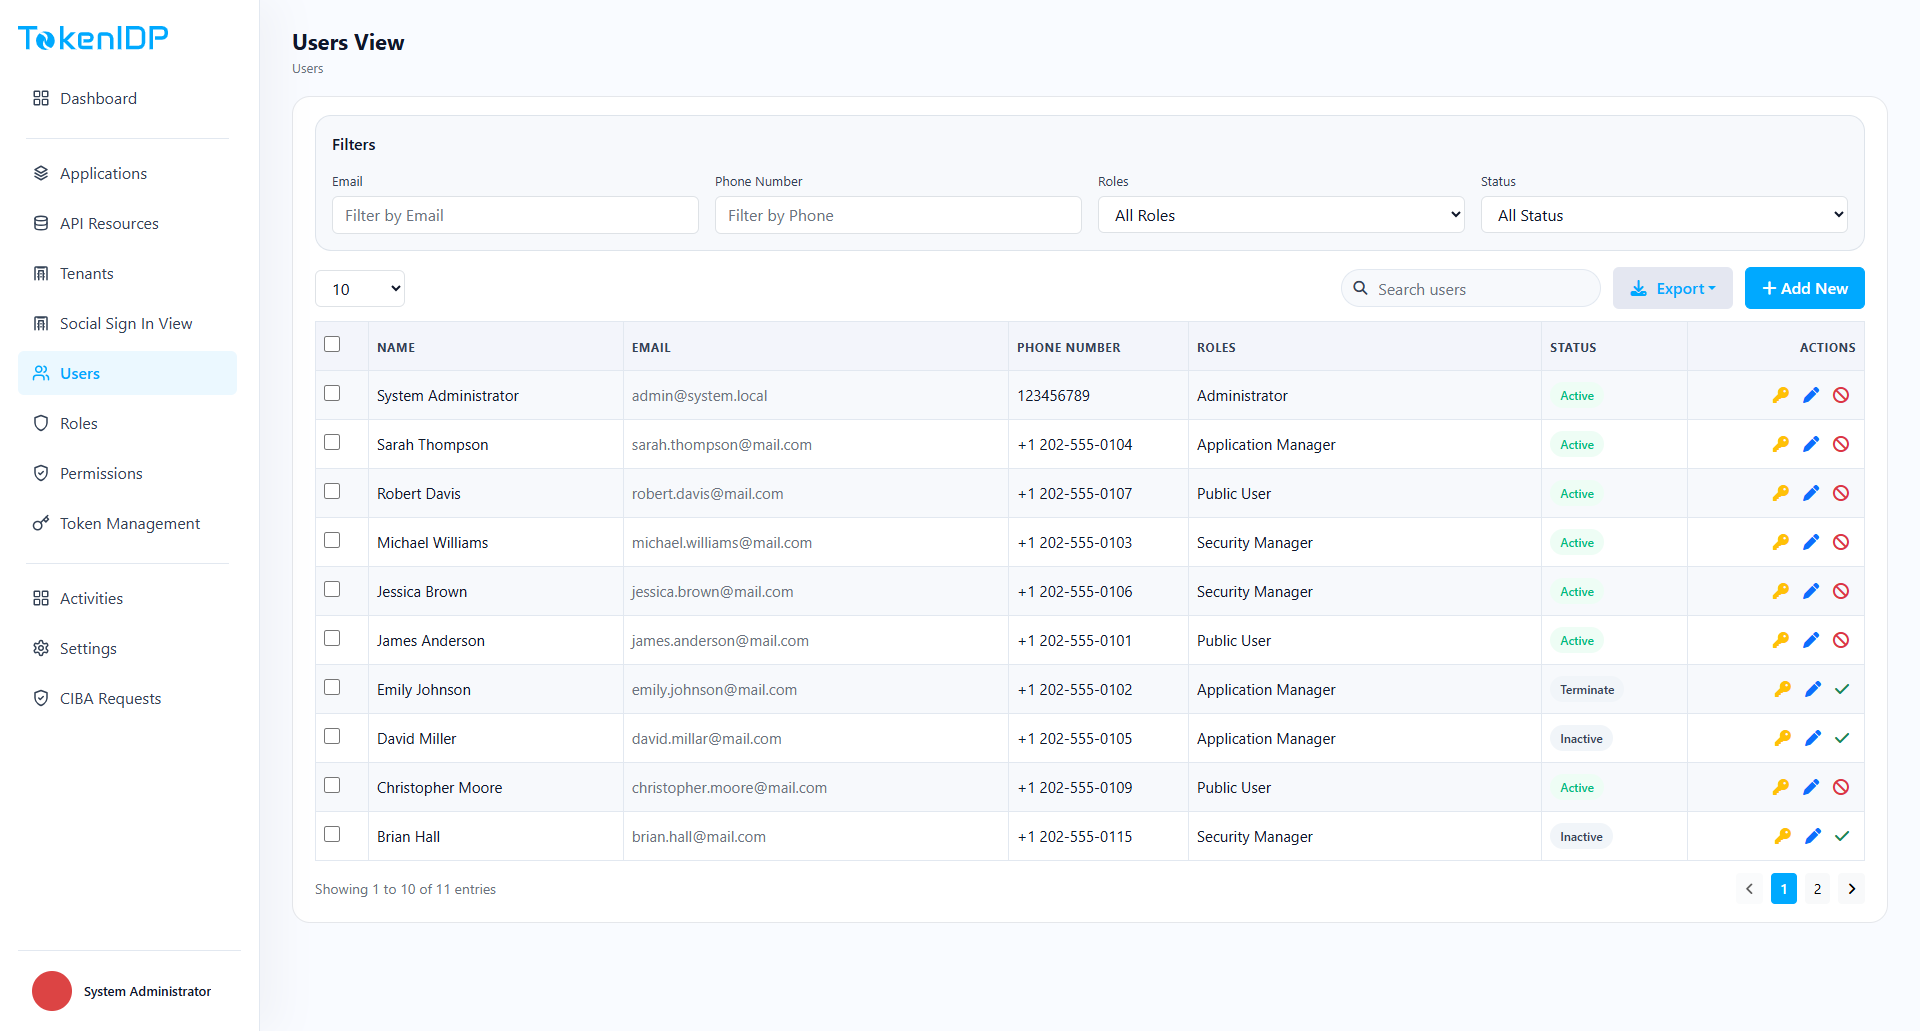This screenshot has width=1920, height=1031.
Task: Deactivate James Anderson with the ban icon
Action: (x=1841, y=640)
